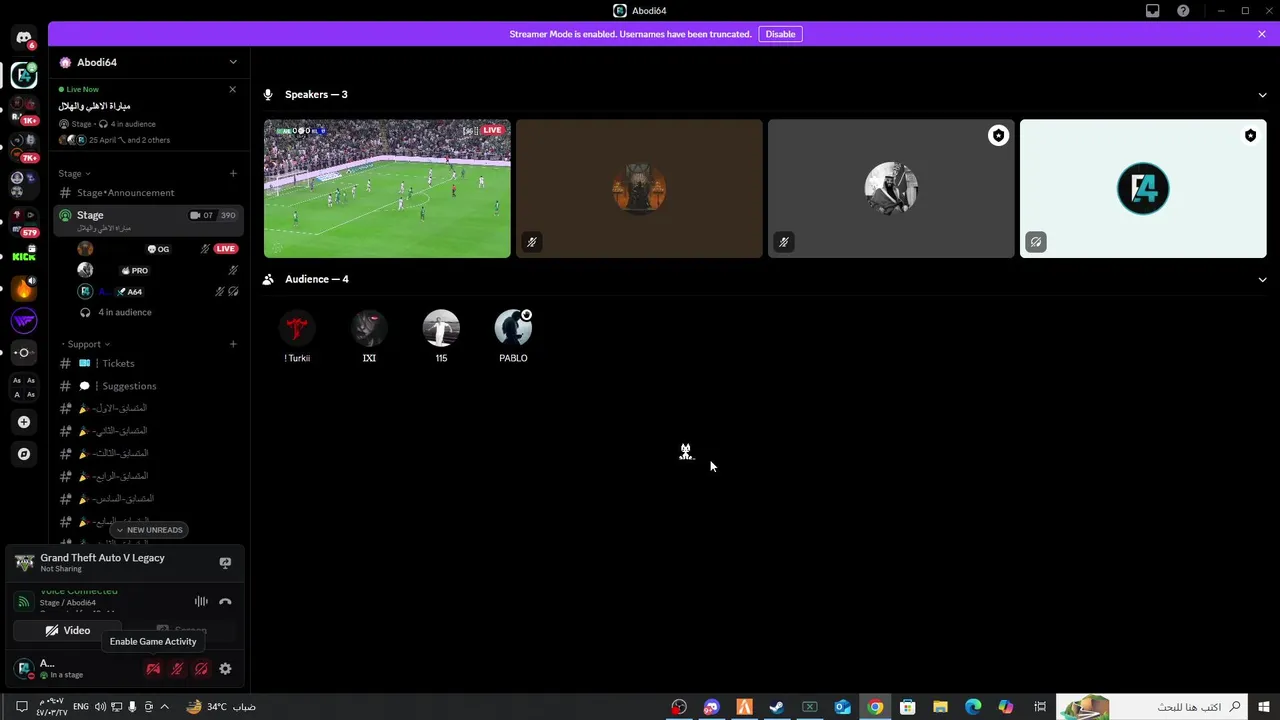Screen dimensions: 1280x720
Task: Open the live football stream tile
Action: point(387,189)
